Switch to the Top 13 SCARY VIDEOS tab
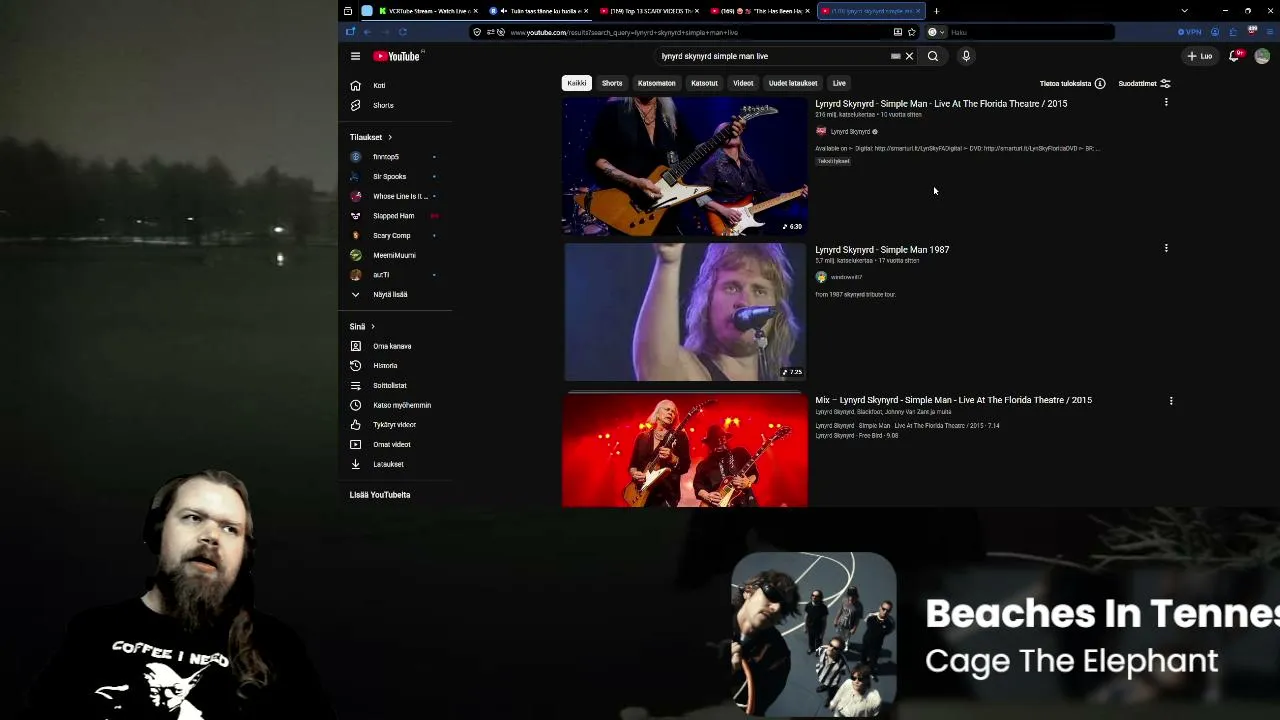The height and width of the screenshot is (720, 1280). tap(650, 11)
